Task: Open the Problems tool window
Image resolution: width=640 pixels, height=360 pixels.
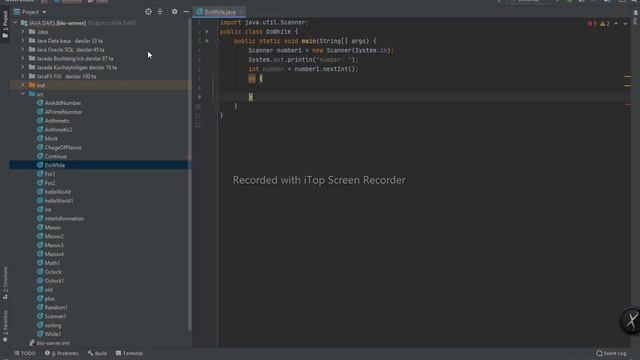Action: click(x=62, y=353)
